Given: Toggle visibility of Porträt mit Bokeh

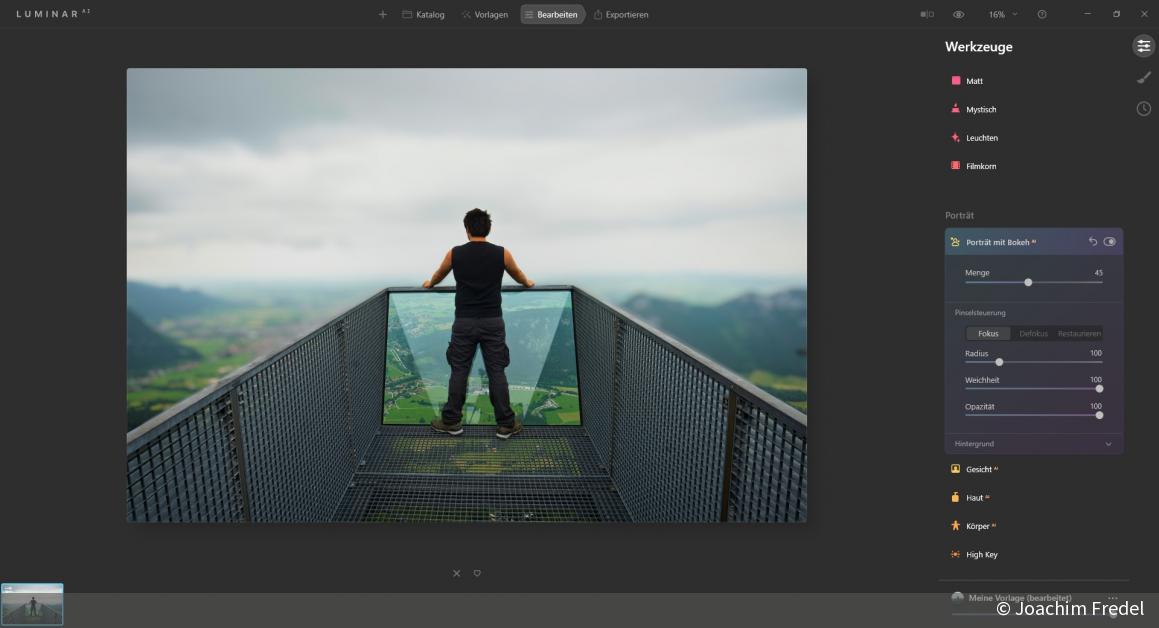Looking at the screenshot, I should click(1109, 242).
